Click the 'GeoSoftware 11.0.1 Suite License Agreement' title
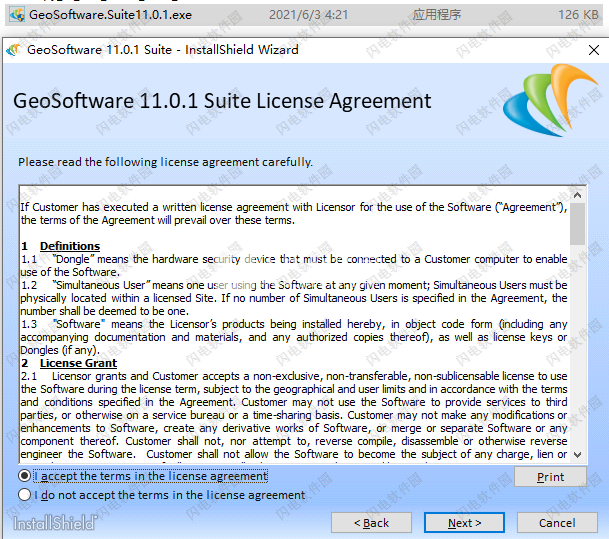Image resolution: width=609 pixels, height=539 pixels. [x=222, y=101]
